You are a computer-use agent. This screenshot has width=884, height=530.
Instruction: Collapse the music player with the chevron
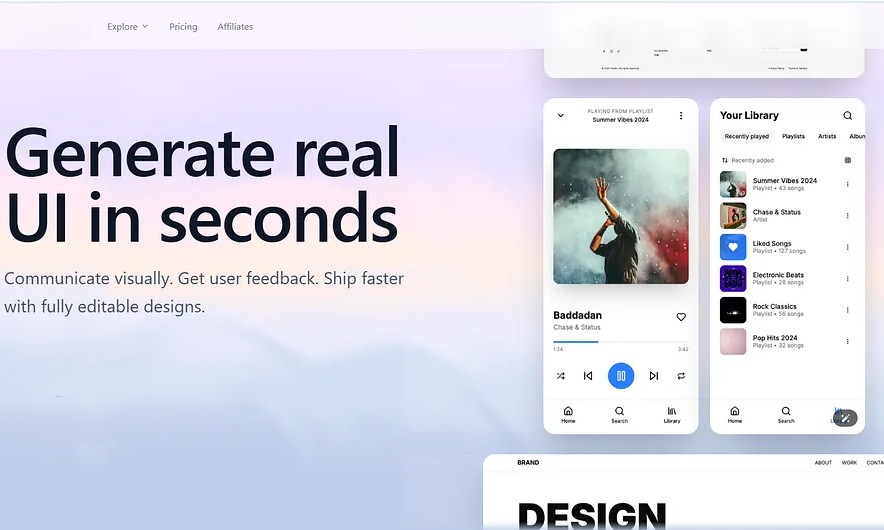pyautogui.click(x=560, y=116)
